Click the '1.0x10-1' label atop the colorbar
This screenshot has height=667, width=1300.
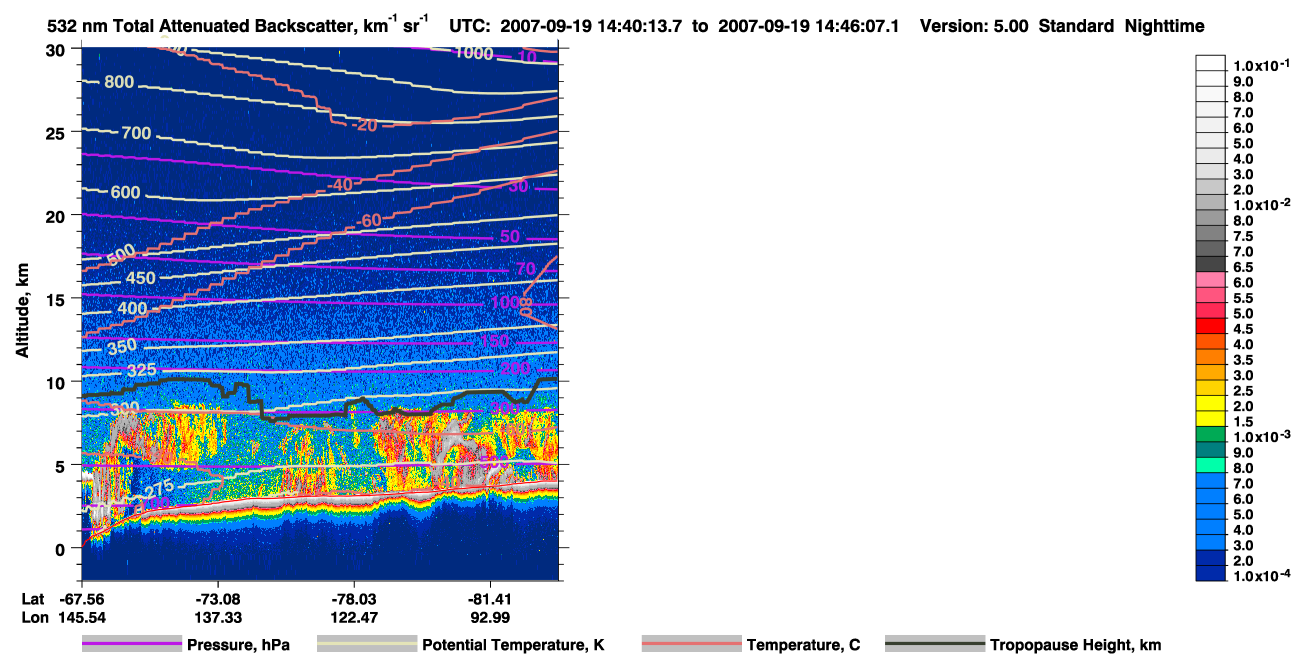click(1262, 65)
